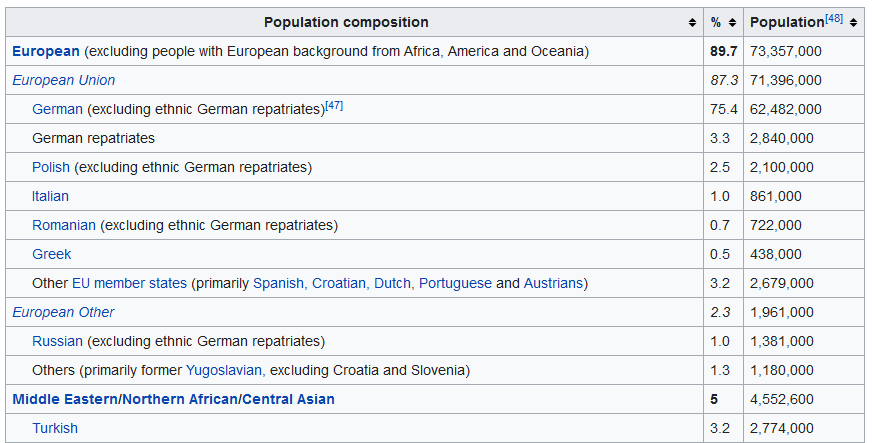Viewport: 874px width, 443px height.
Task: Sort table by percentage column arrows
Action: click(x=732, y=22)
